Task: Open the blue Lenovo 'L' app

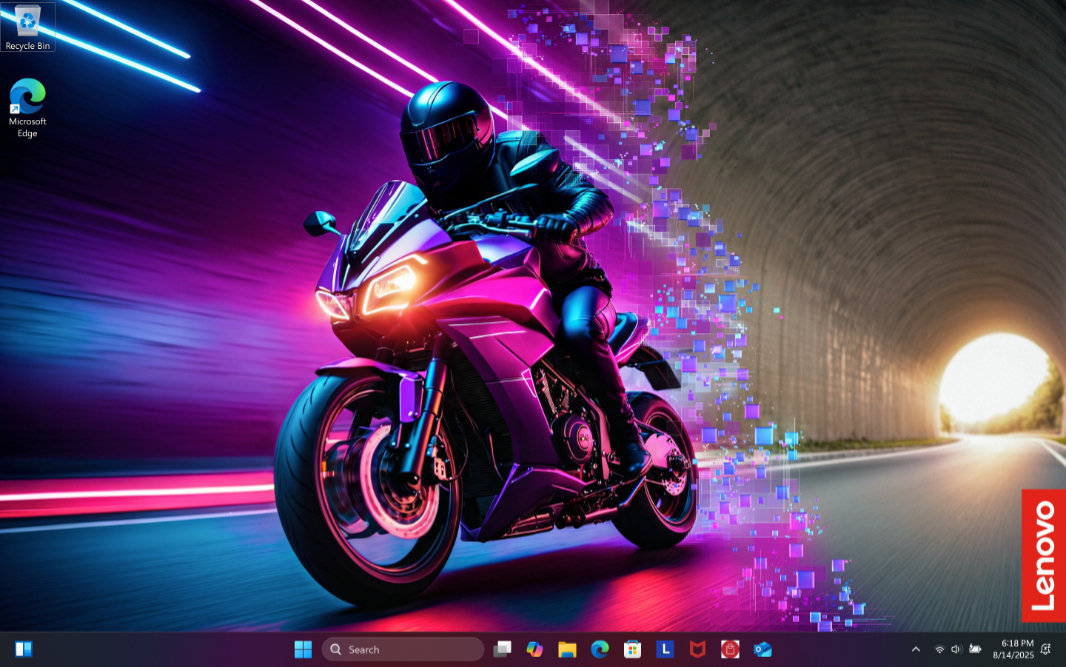Action: [665, 649]
